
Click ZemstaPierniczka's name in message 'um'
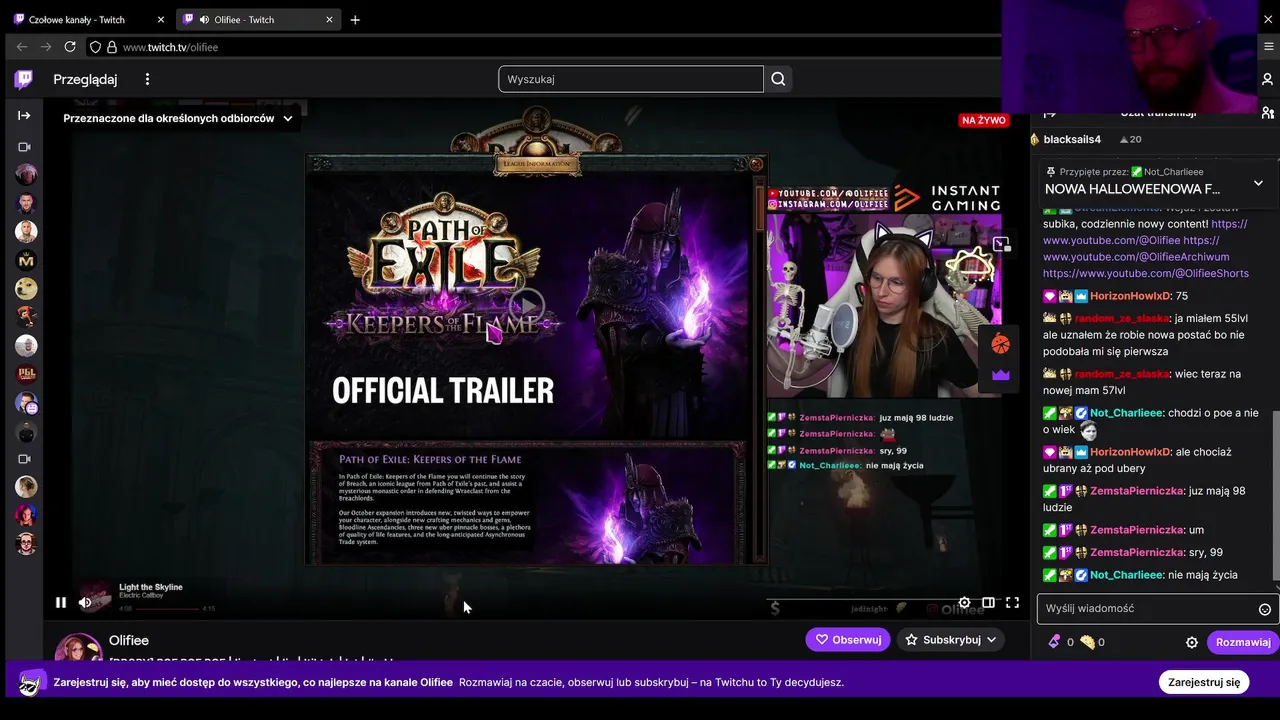click(1137, 530)
